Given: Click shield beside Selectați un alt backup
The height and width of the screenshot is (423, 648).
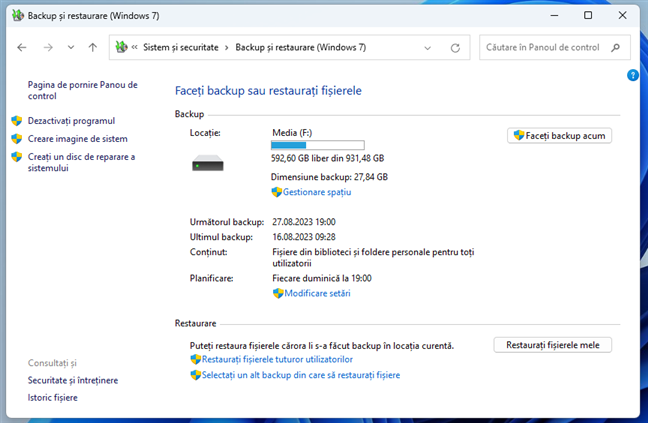Looking at the screenshot, I should point(195,375).
